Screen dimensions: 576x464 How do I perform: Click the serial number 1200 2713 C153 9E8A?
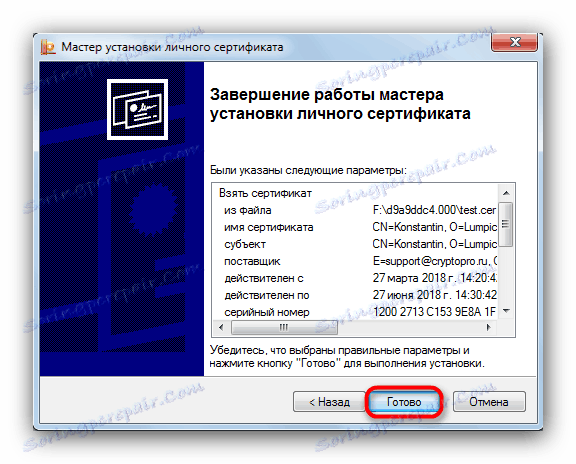[x=435, y=312]
